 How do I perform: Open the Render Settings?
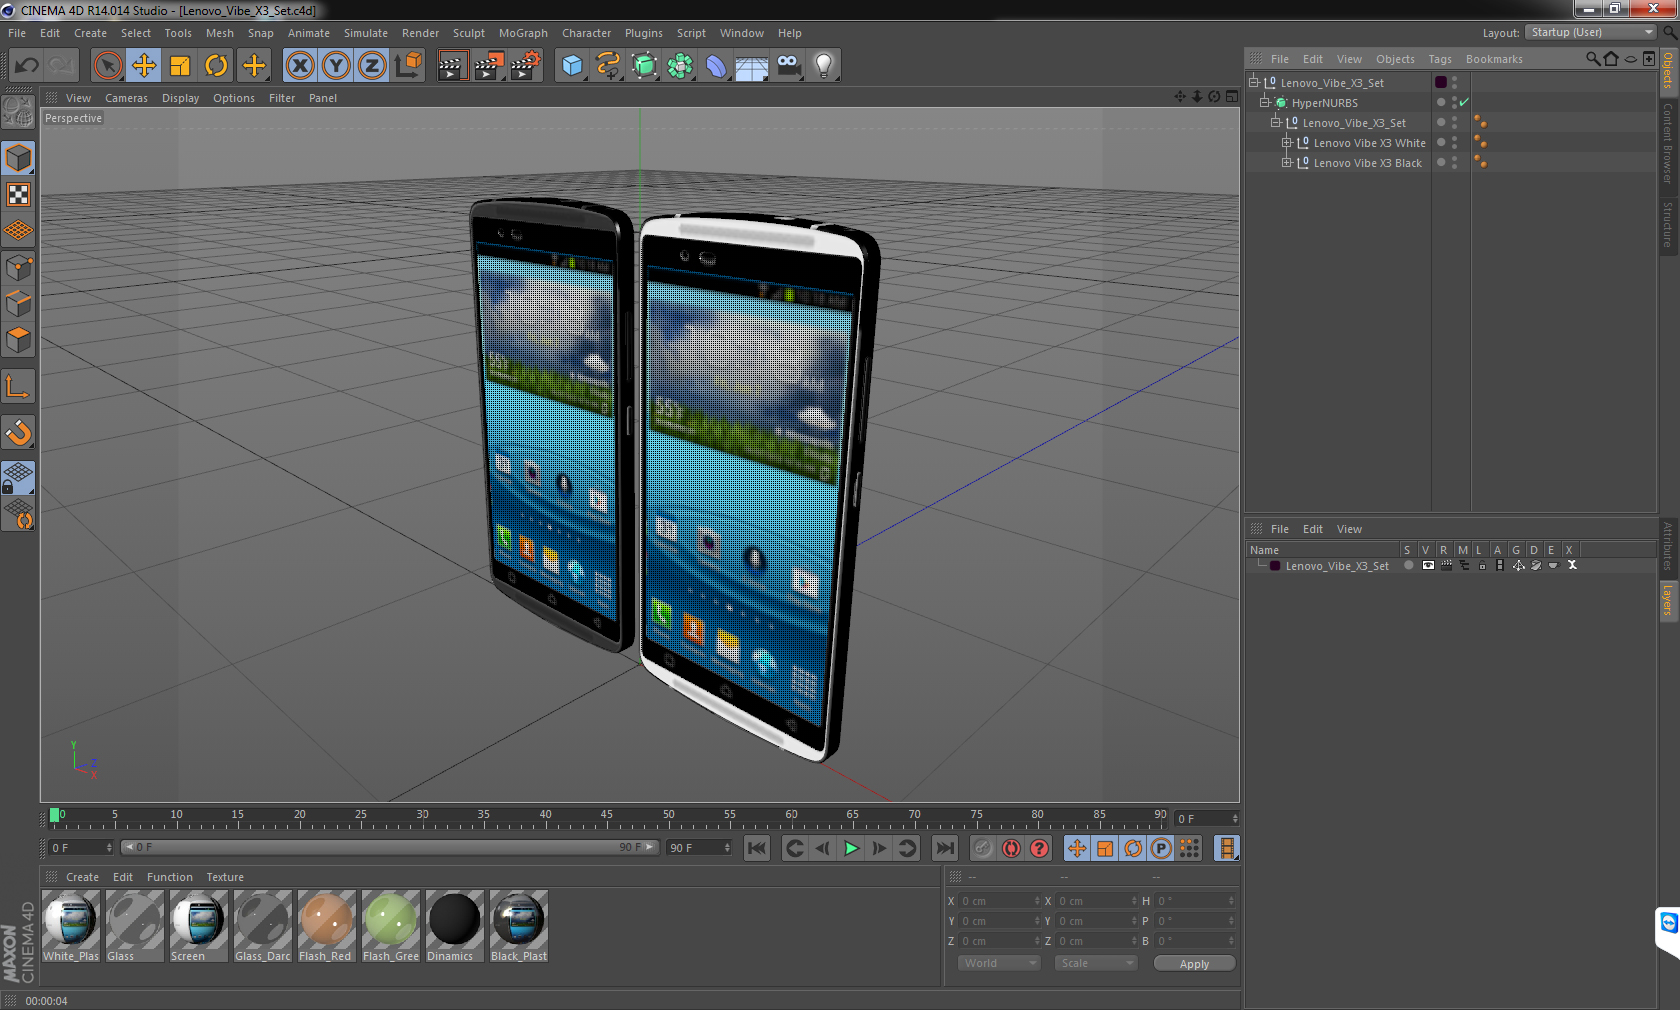click(x=526, y=66)
